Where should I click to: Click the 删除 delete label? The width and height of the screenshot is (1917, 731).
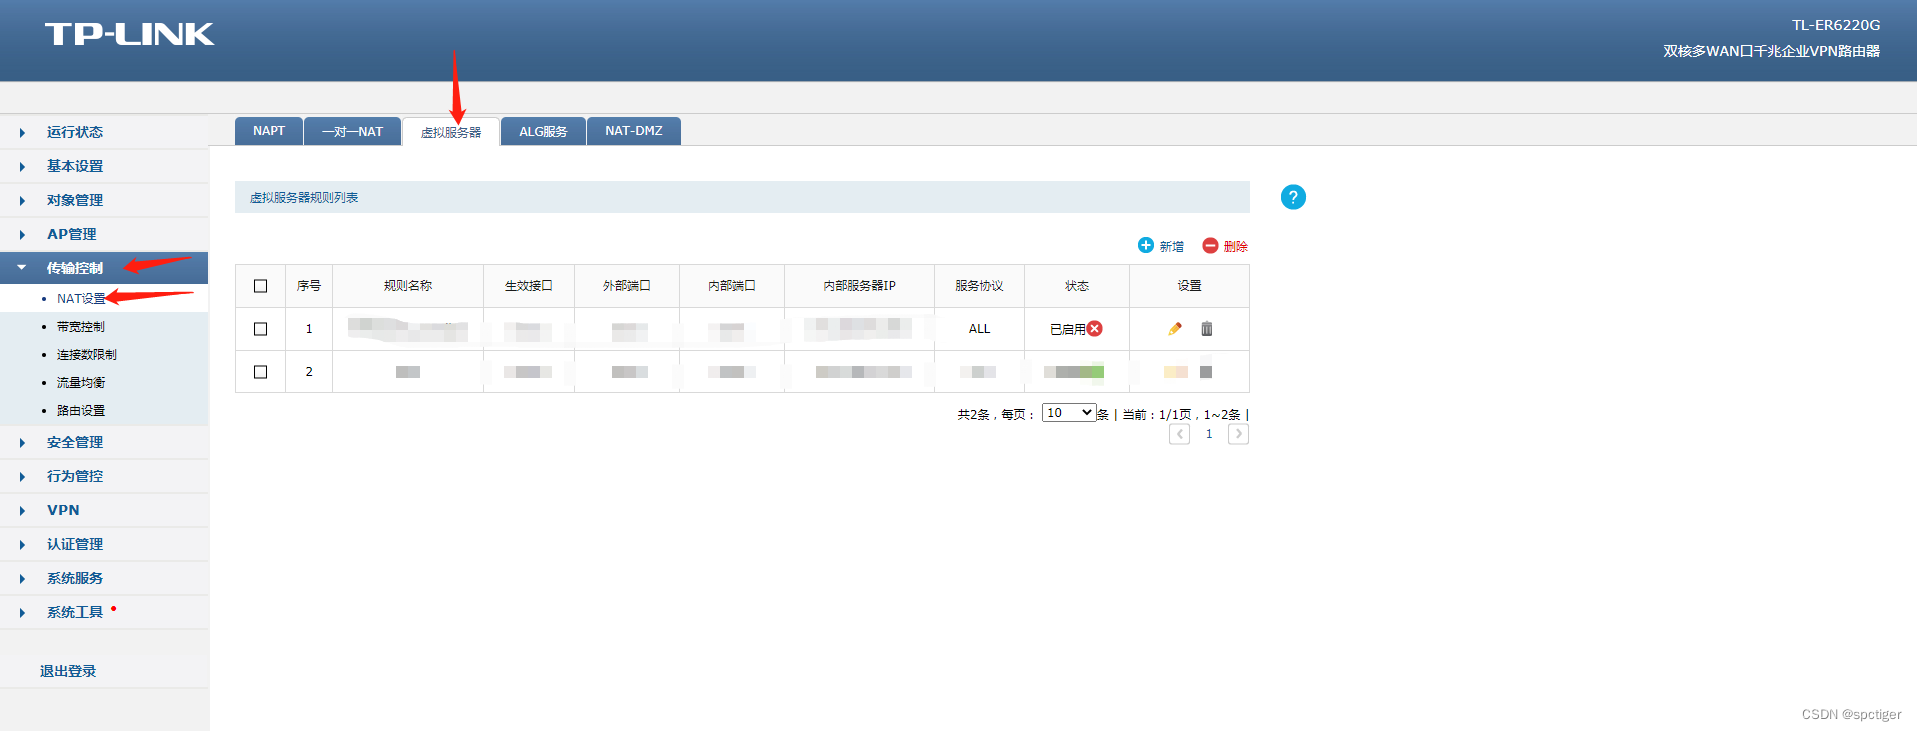pyautogui.click(x=1236, y=246)
